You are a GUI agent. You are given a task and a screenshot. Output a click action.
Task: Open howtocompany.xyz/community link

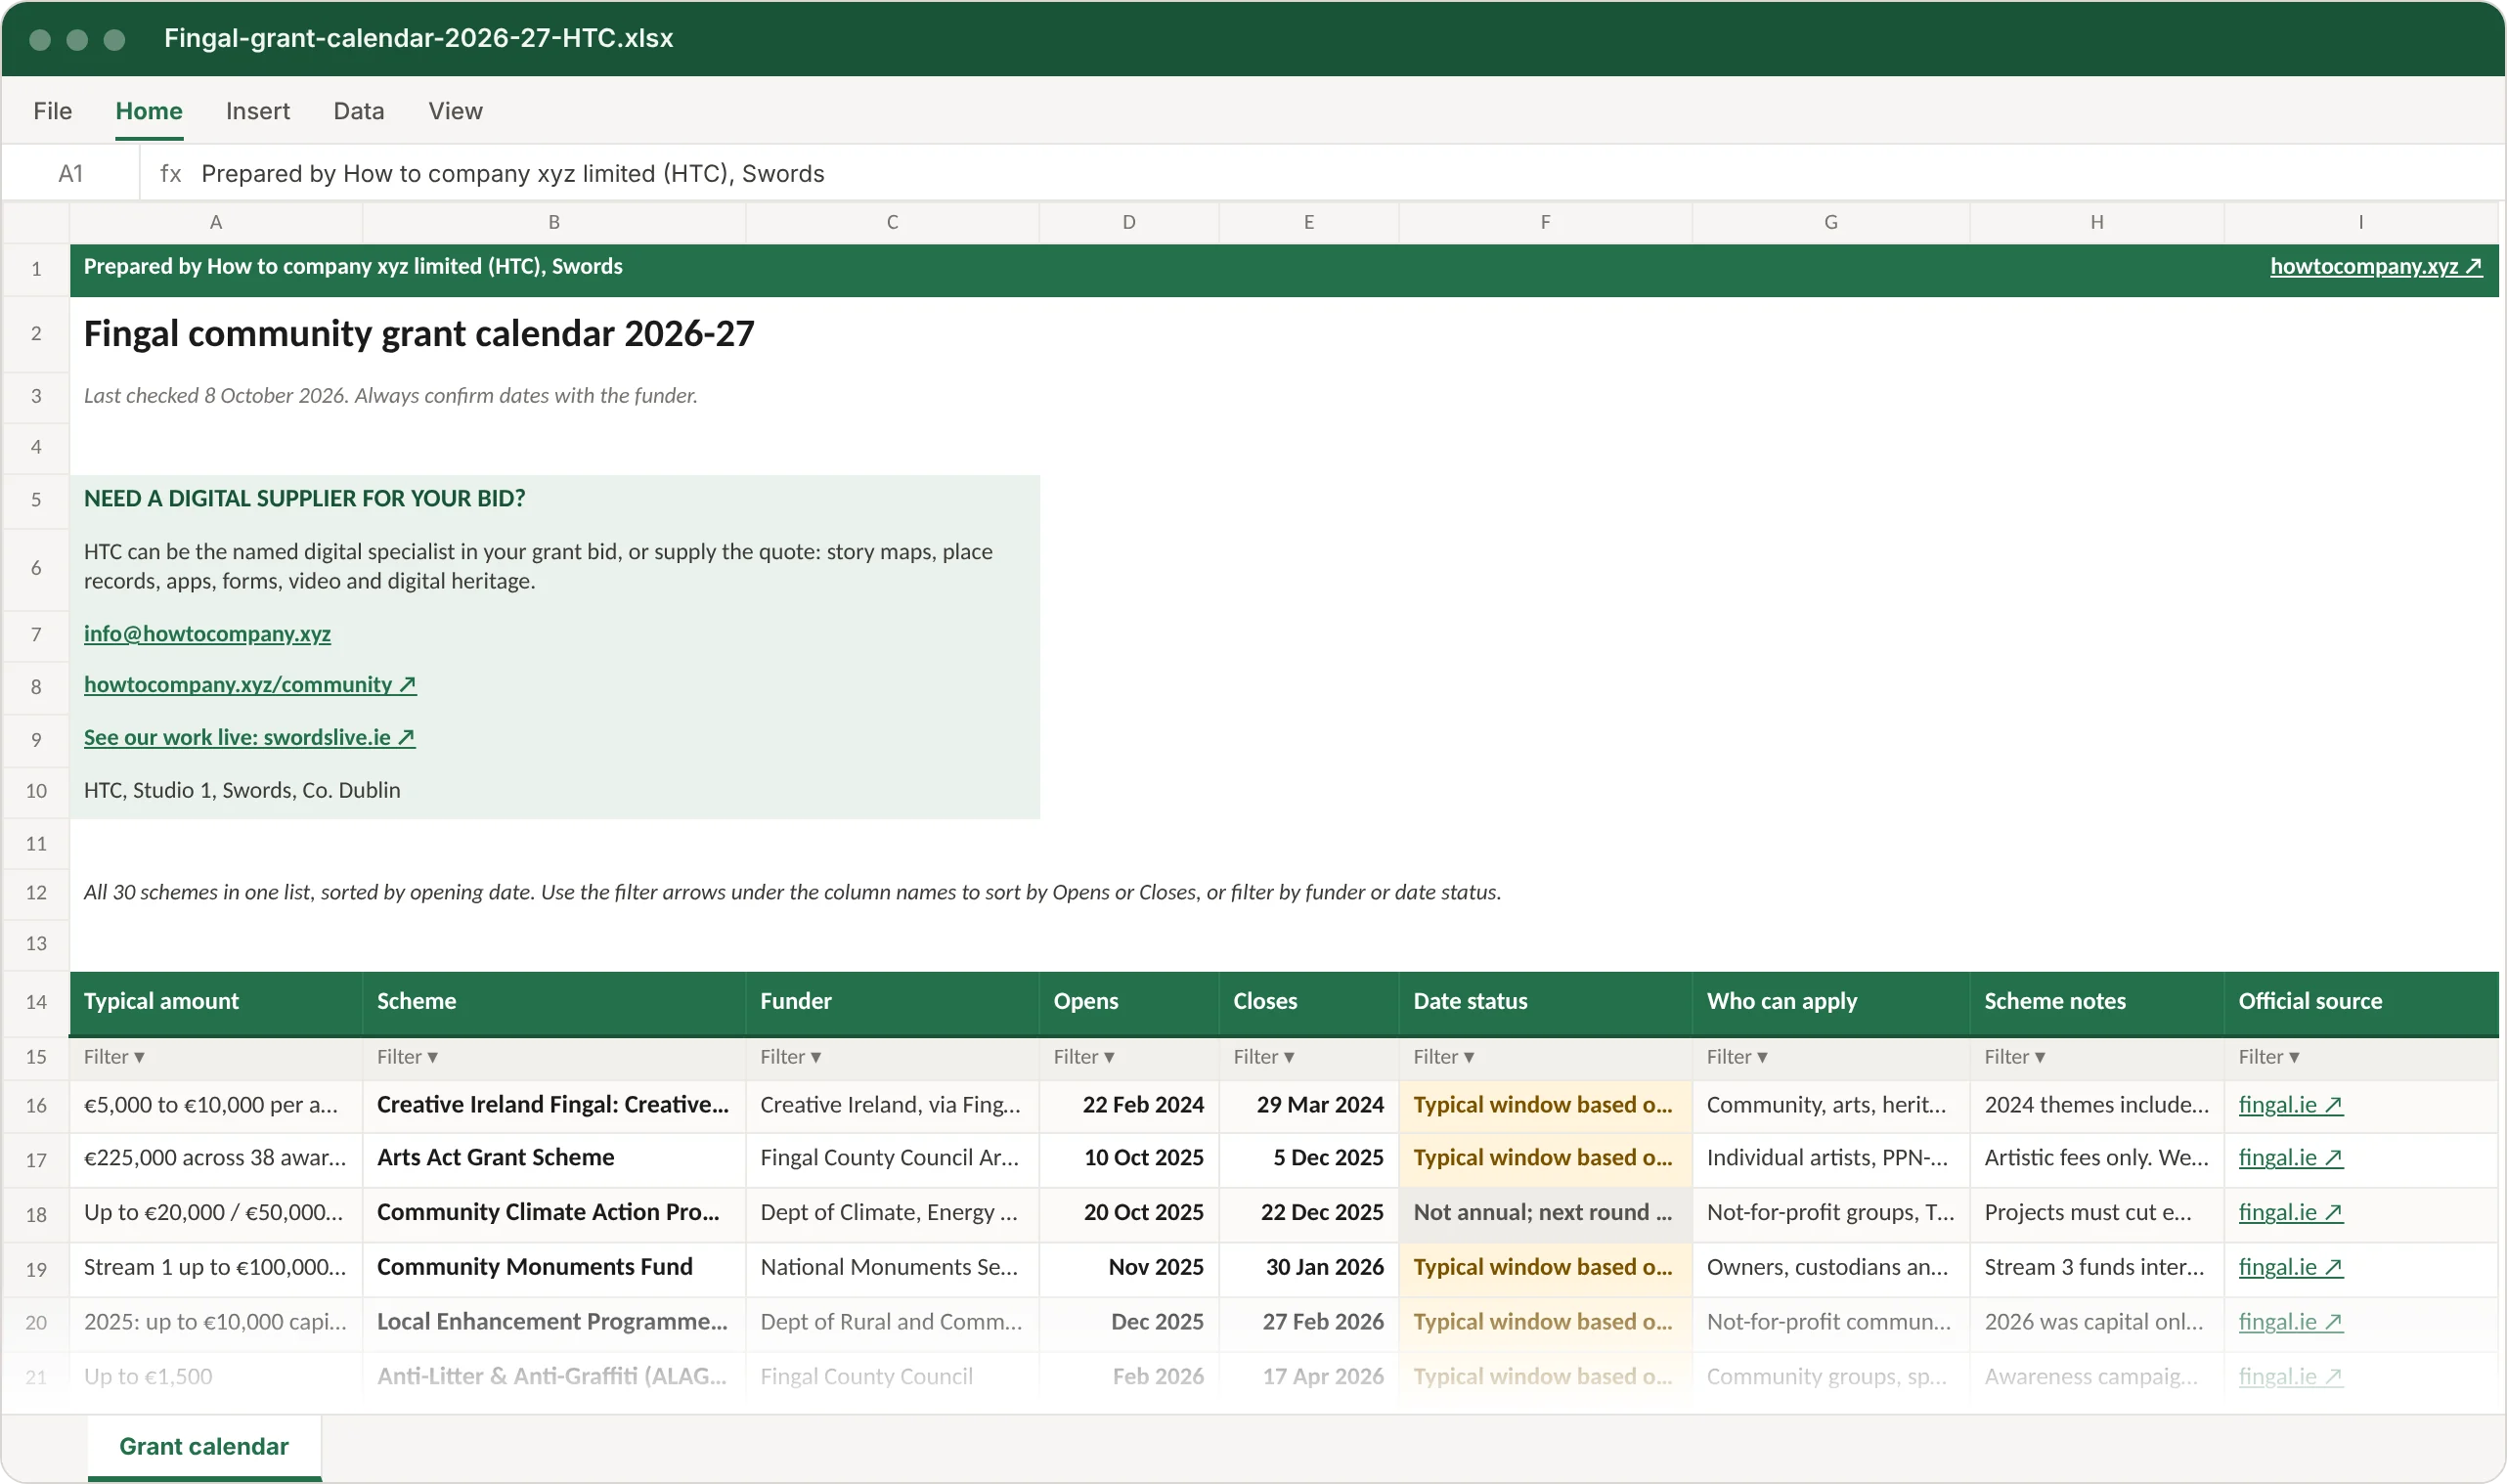250,684
